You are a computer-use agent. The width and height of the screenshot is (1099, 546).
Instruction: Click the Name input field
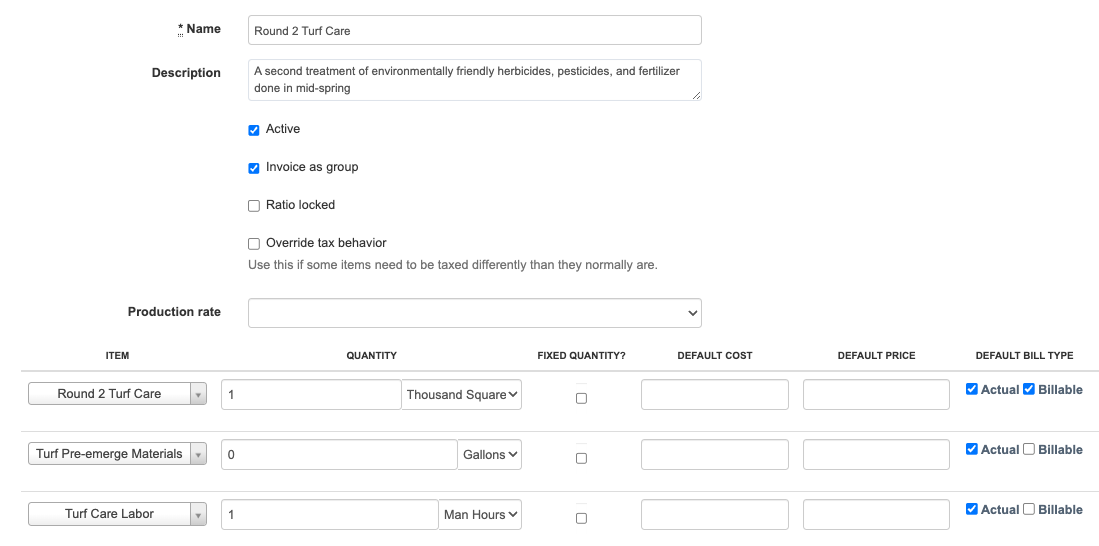(x=474, y=31)
